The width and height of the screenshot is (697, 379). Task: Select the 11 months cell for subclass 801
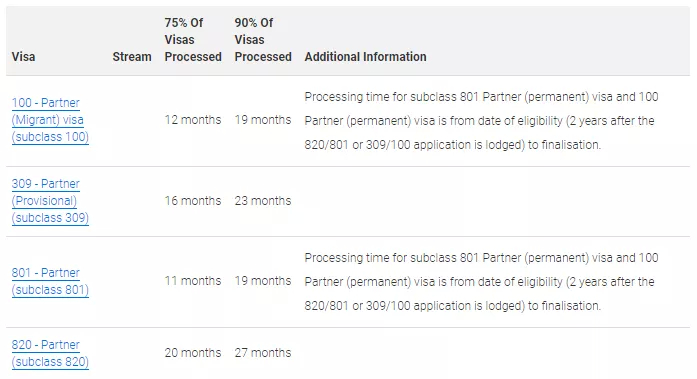tap(193, 281)
